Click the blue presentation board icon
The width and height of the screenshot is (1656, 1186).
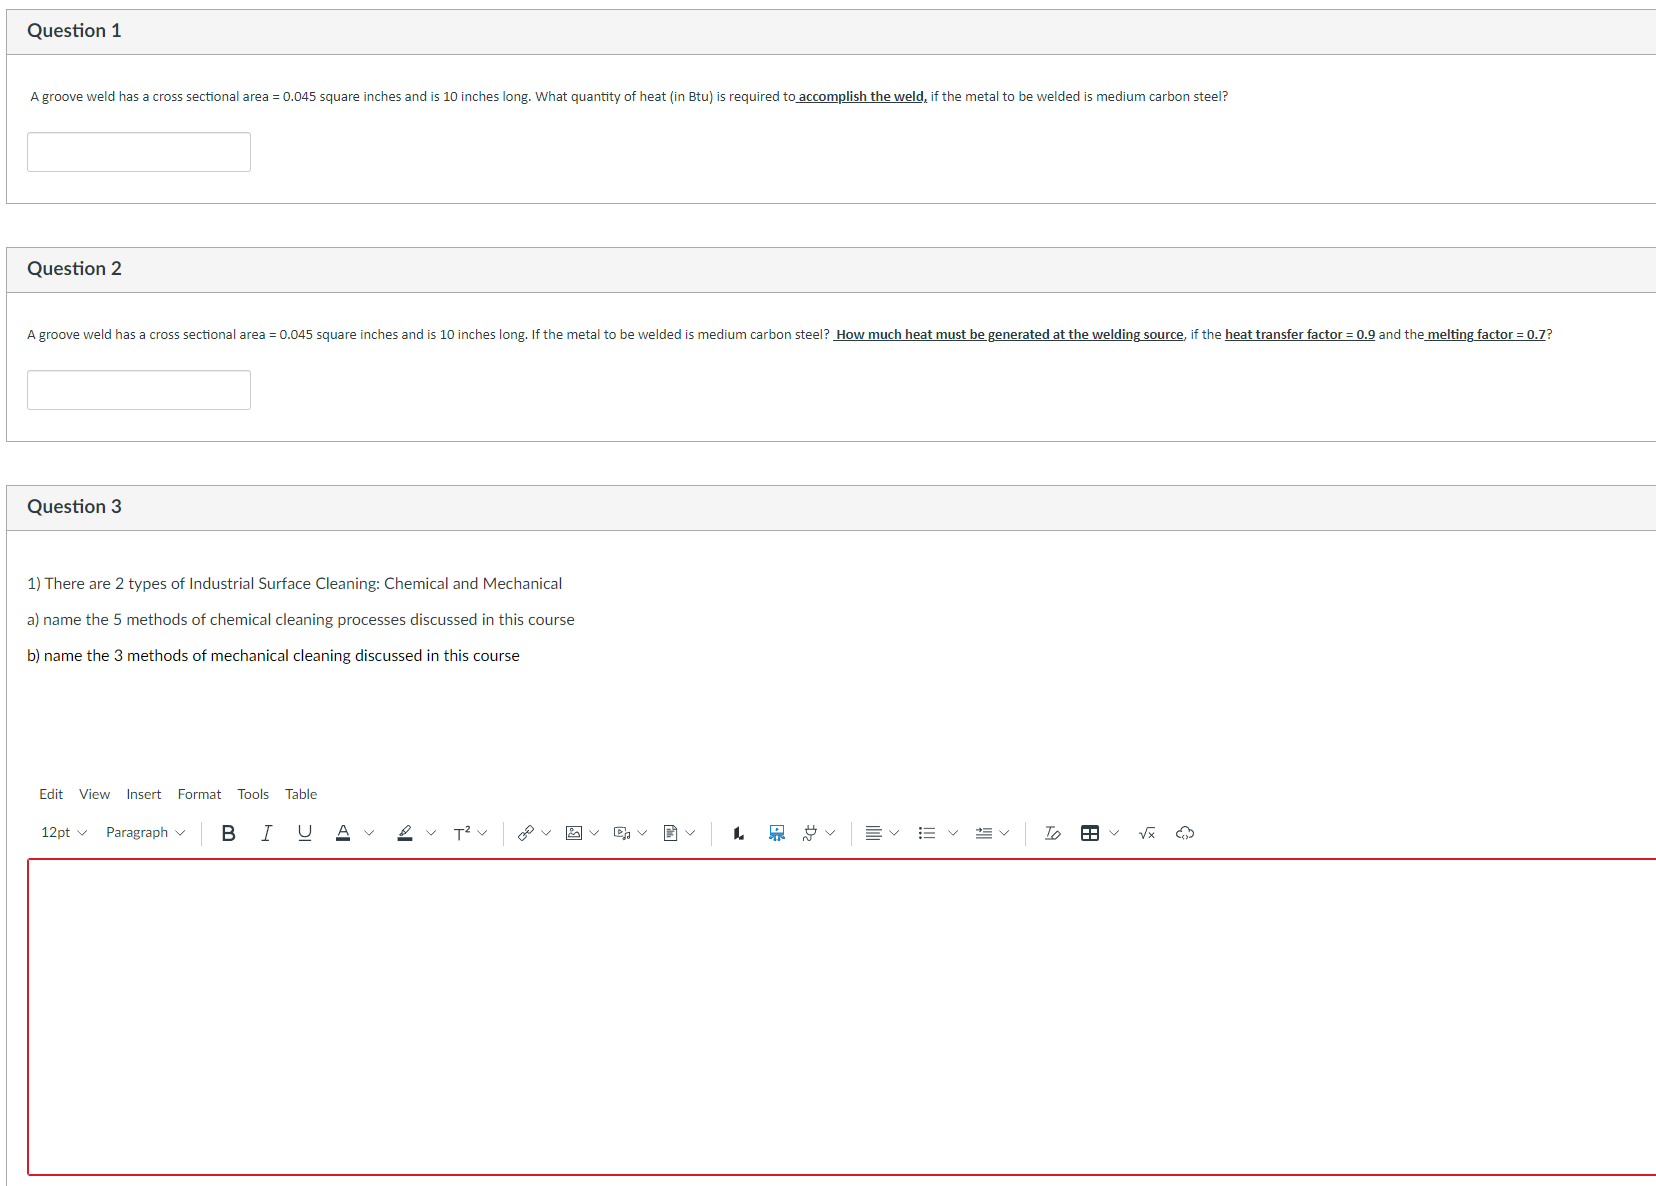pyautogui.click(x=777, y=833)
